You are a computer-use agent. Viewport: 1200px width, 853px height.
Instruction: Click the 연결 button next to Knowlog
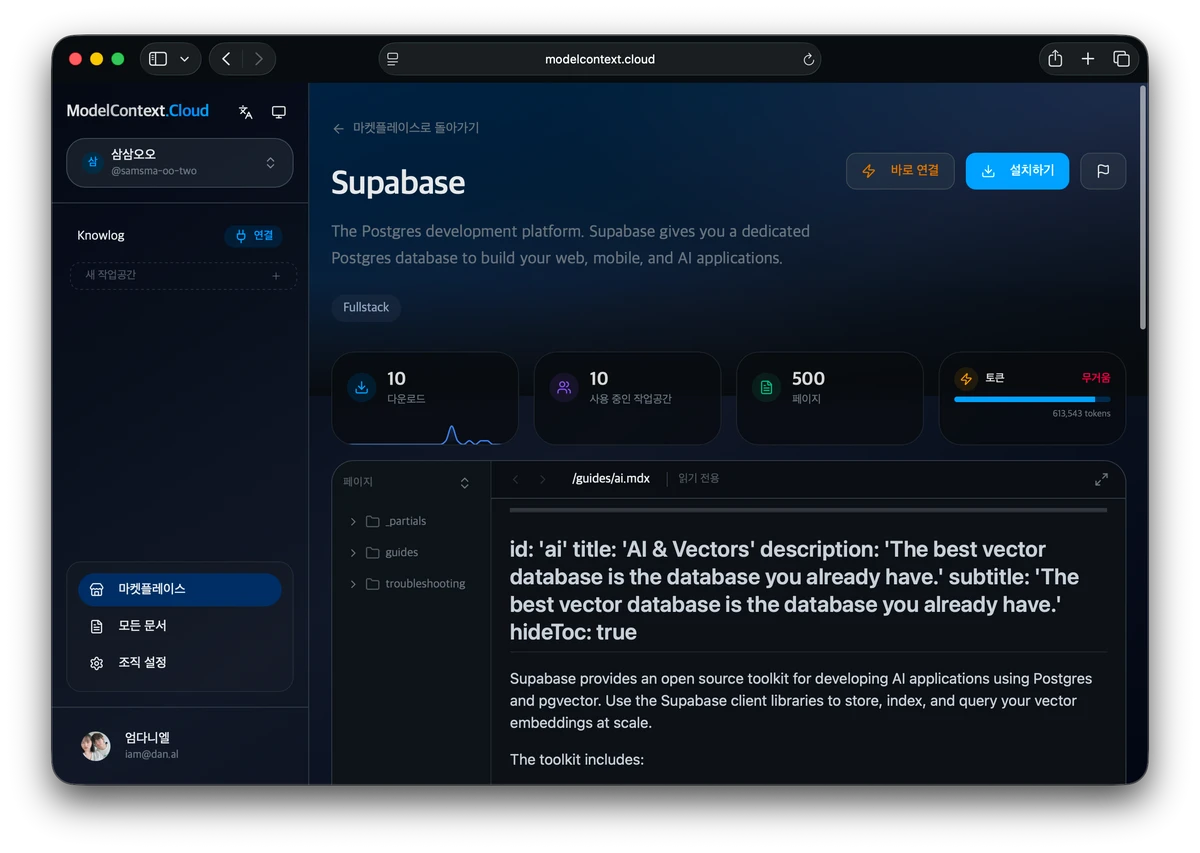pos(253,236)
